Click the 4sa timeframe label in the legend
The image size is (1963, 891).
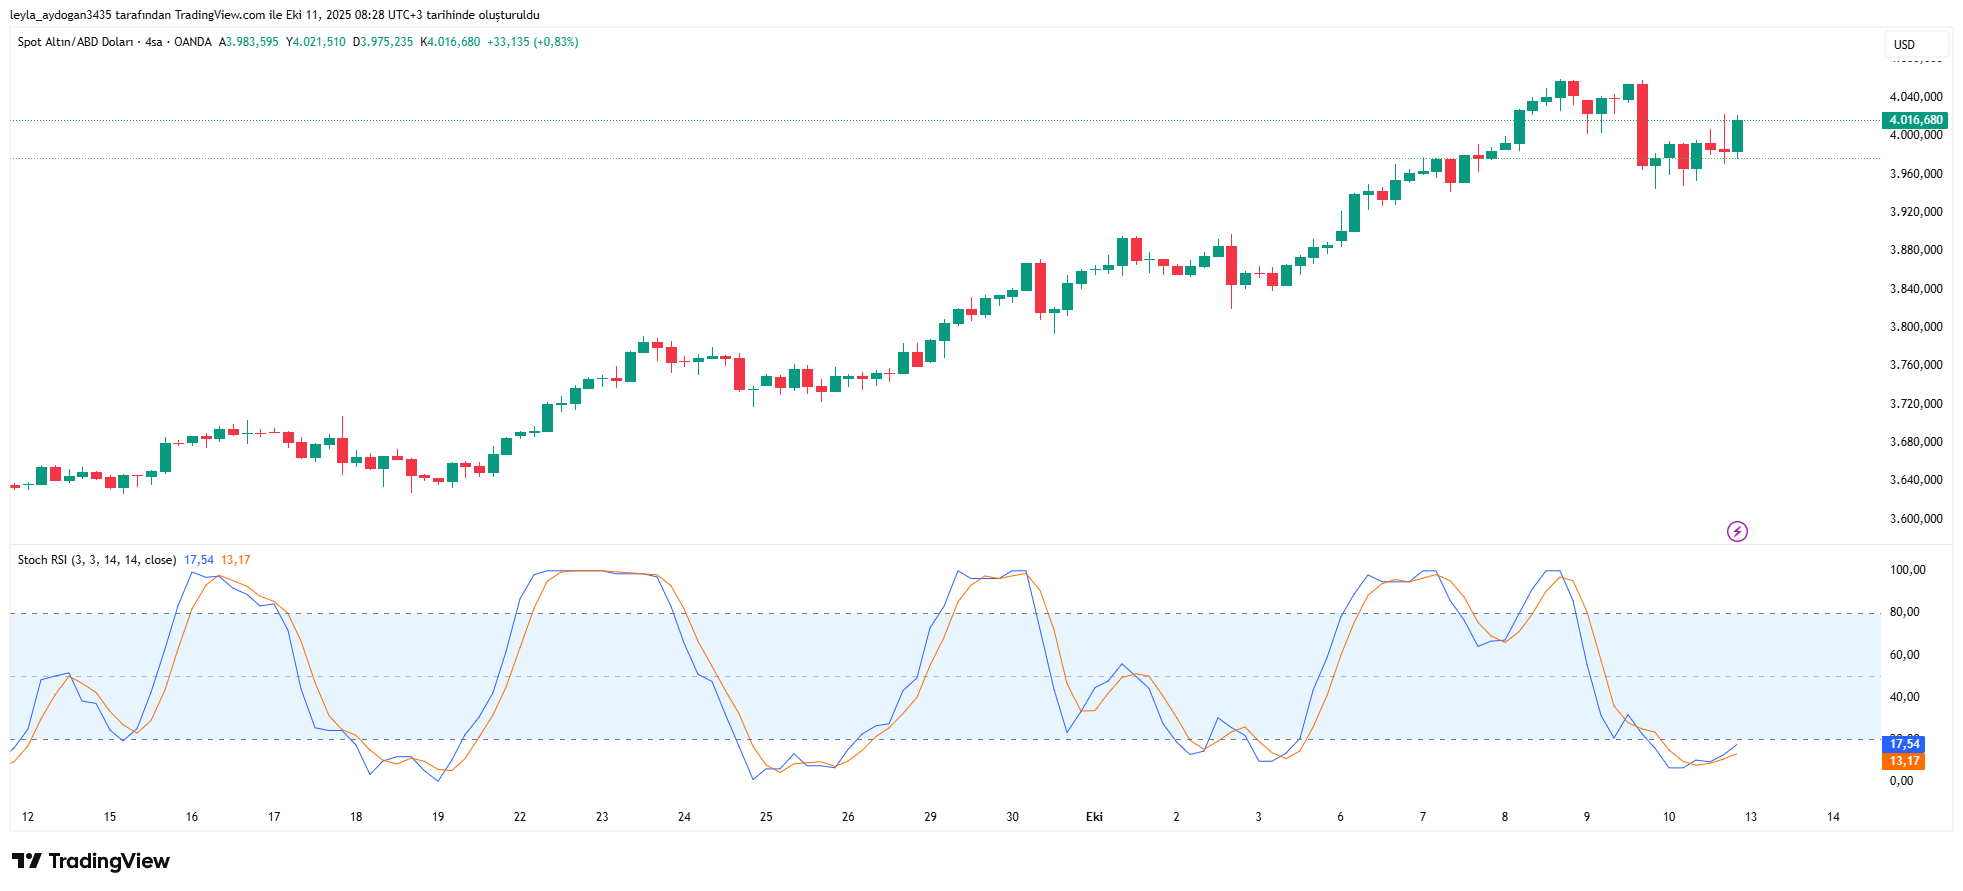(153, 42)
